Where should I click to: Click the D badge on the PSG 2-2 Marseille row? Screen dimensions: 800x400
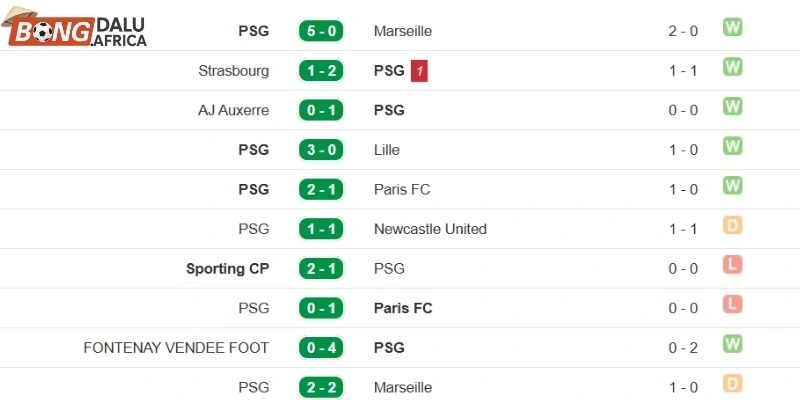click(x=733, y=385)
